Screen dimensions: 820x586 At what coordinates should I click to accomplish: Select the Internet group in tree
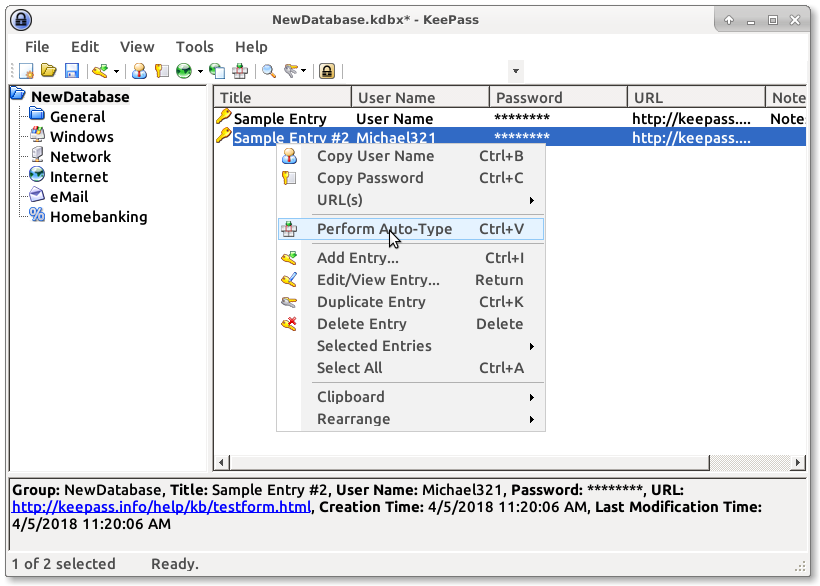coord(79,177)
